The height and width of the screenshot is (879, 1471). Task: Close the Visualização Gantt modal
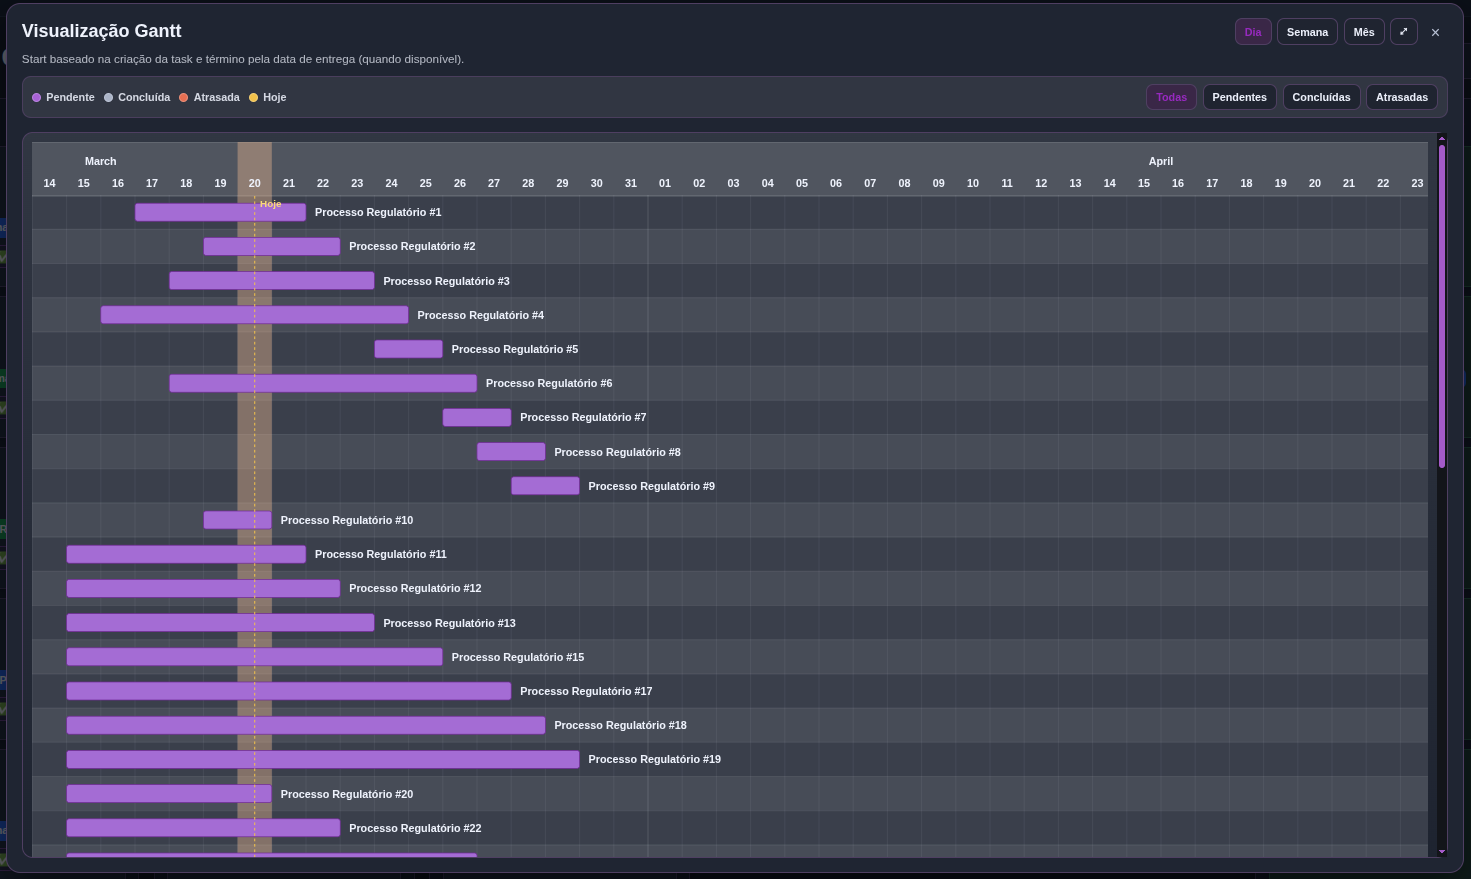tap(1436, 31)
